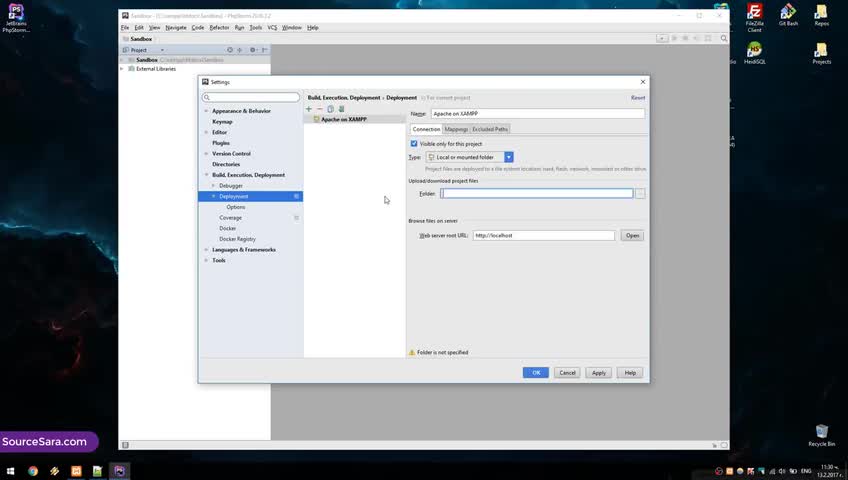Viewport: 848px width, 480px height.
Task: Click the hide panel icon in Project panel
Action: click(x=264, y=50)
